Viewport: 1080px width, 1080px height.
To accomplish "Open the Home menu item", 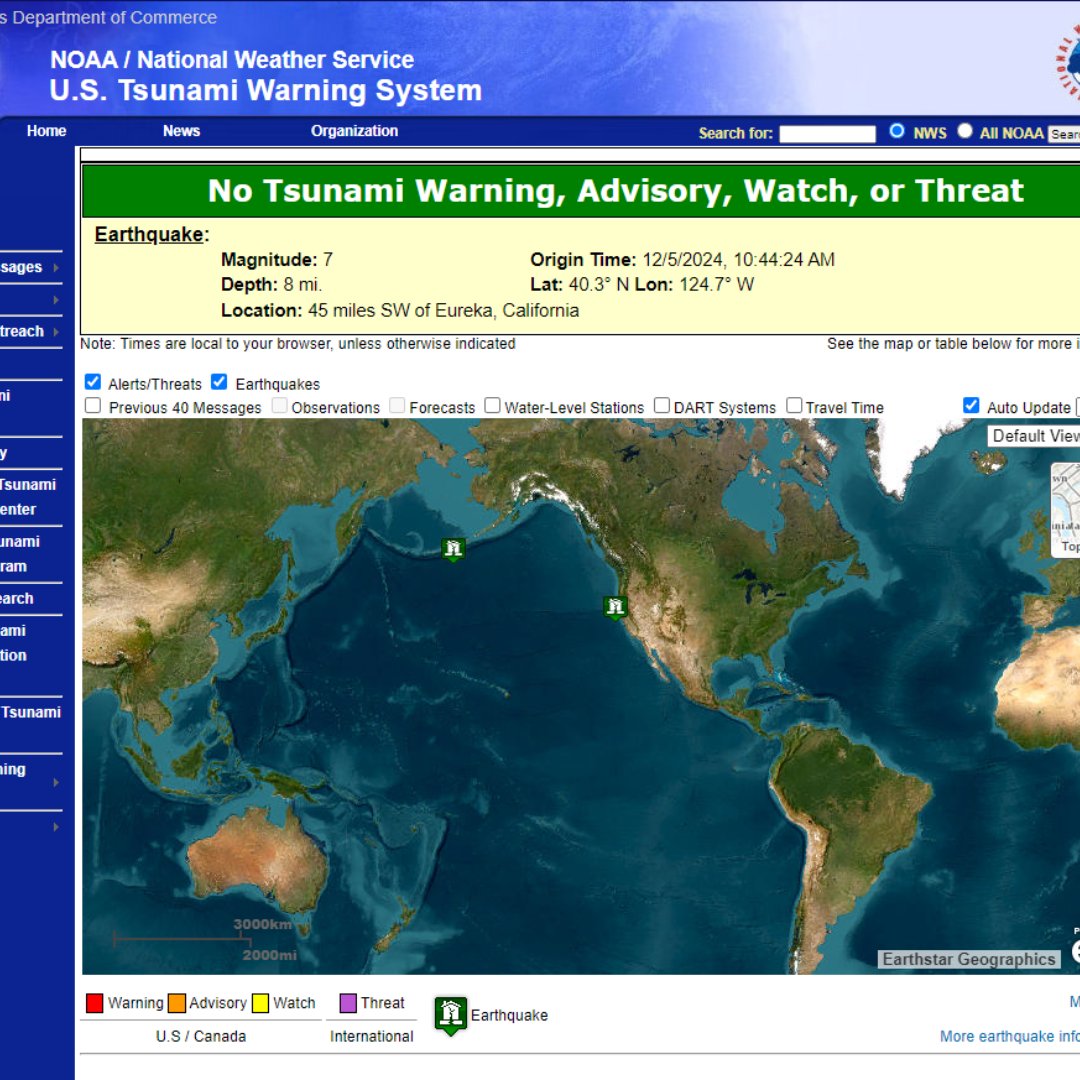I will click(x=46, y=131).
